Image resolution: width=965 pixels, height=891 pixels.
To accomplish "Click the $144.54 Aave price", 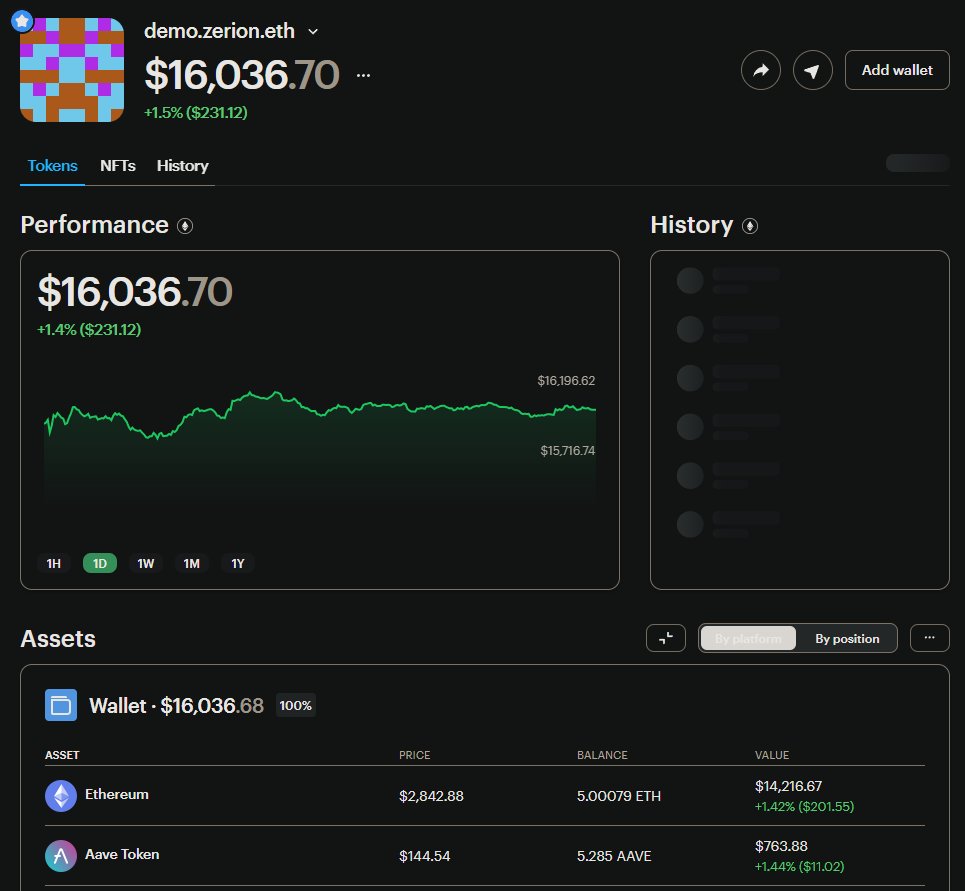I will click(x=424, y=856).
